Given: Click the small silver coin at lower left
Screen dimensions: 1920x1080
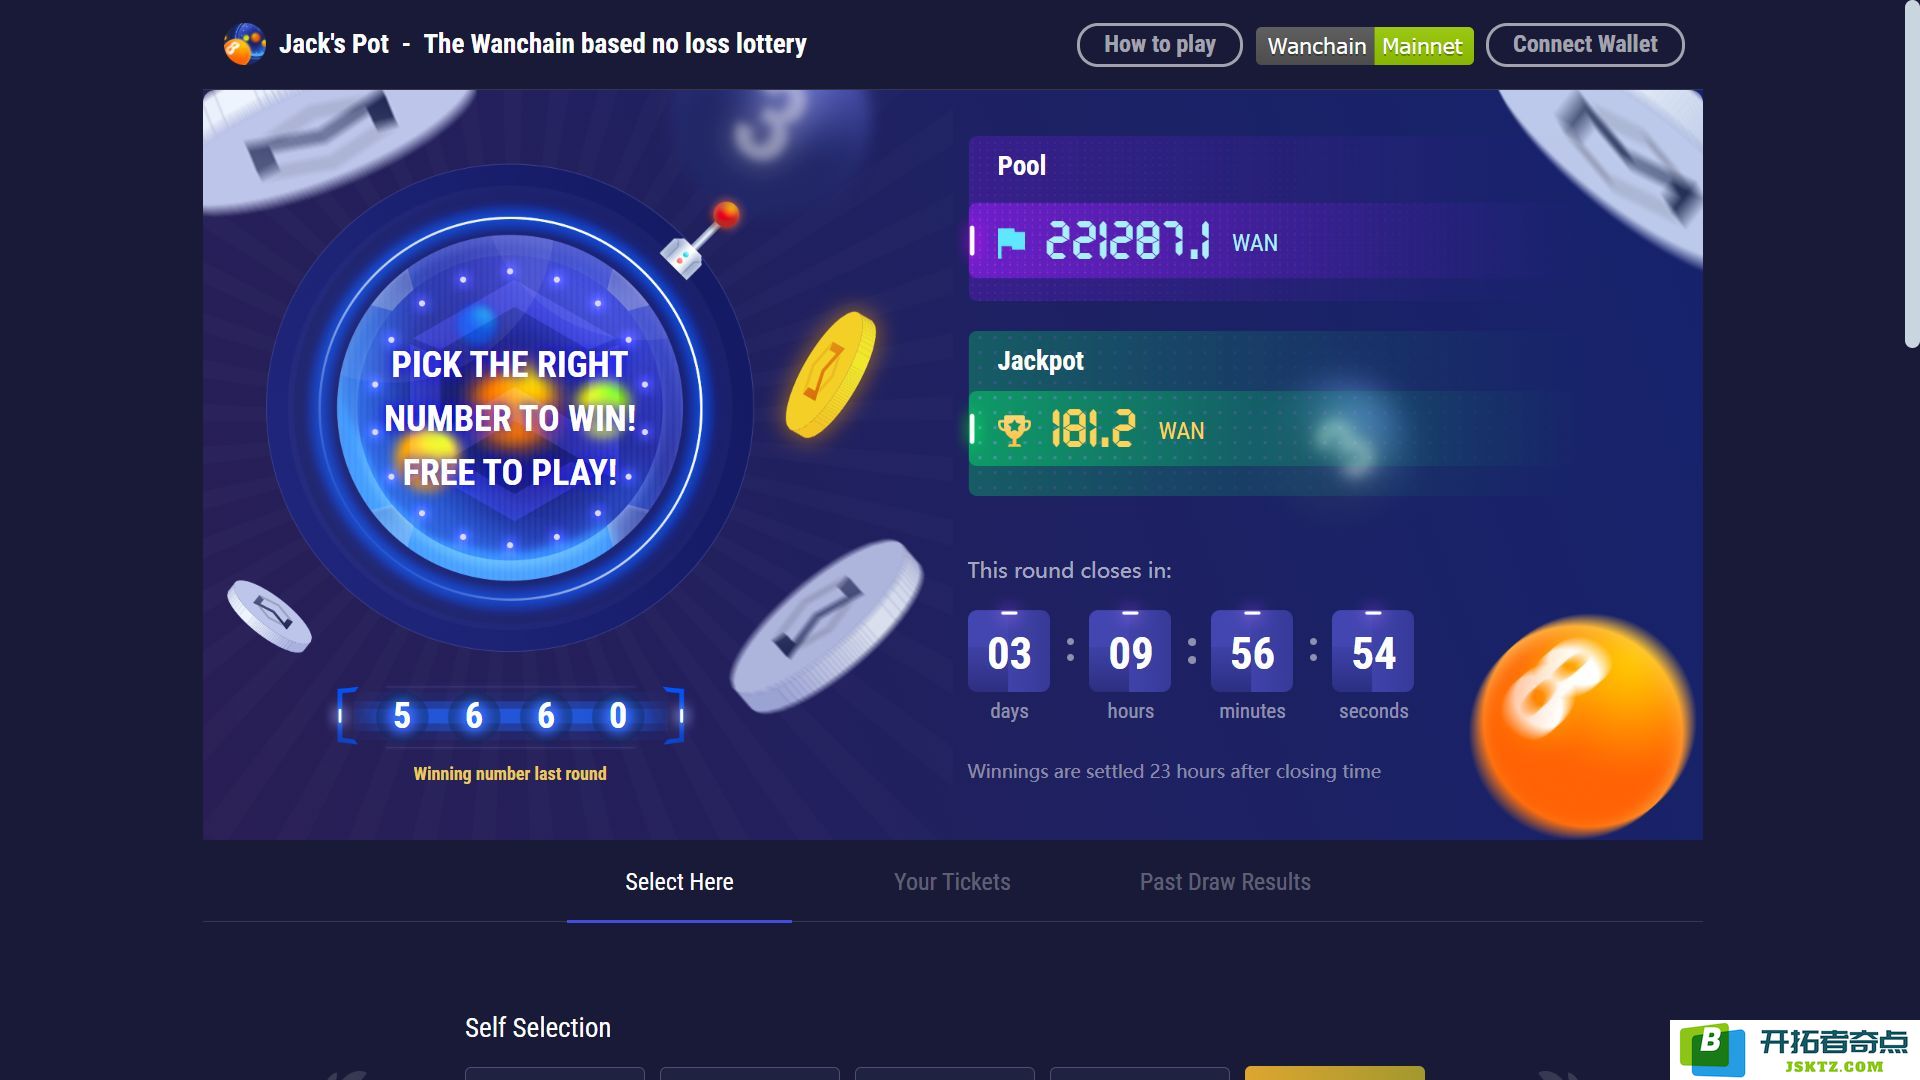Looking at the screenshot, I should tap(269, 616).
